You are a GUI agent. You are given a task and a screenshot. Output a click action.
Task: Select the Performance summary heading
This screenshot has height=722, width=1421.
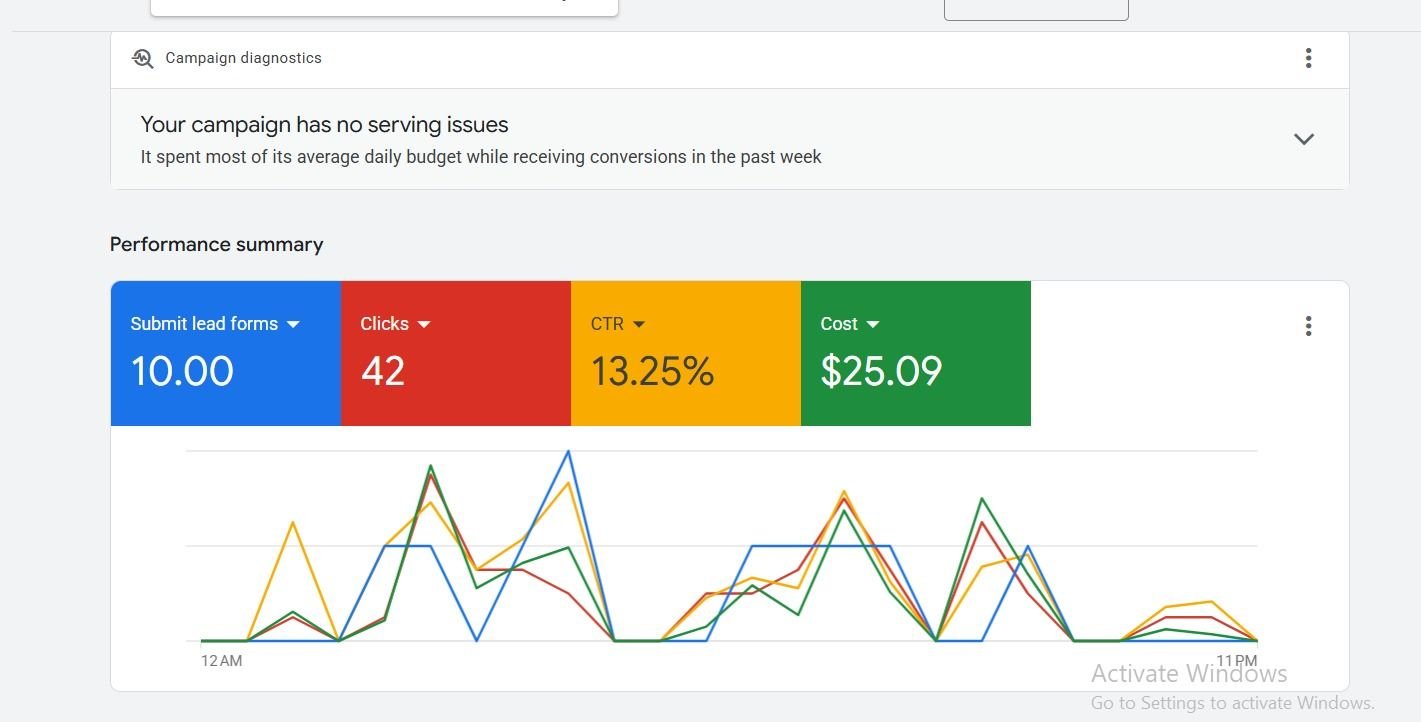click(216, 245)
